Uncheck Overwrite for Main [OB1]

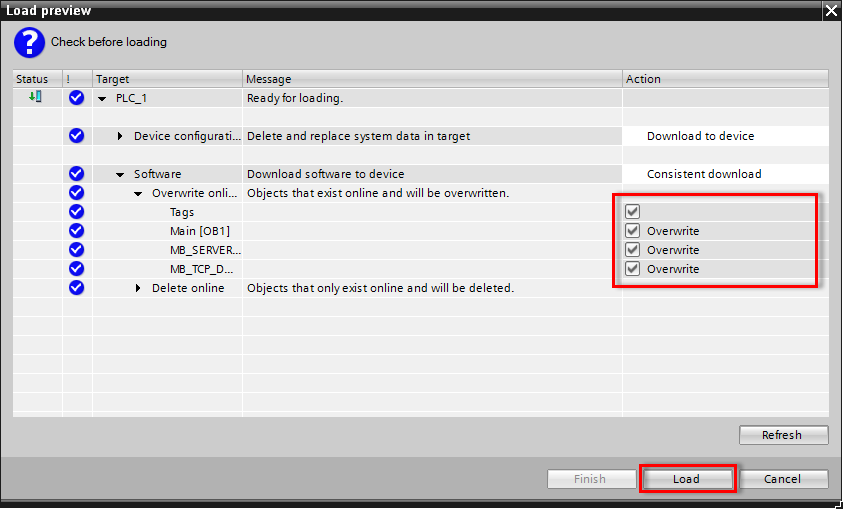[632, 231]
